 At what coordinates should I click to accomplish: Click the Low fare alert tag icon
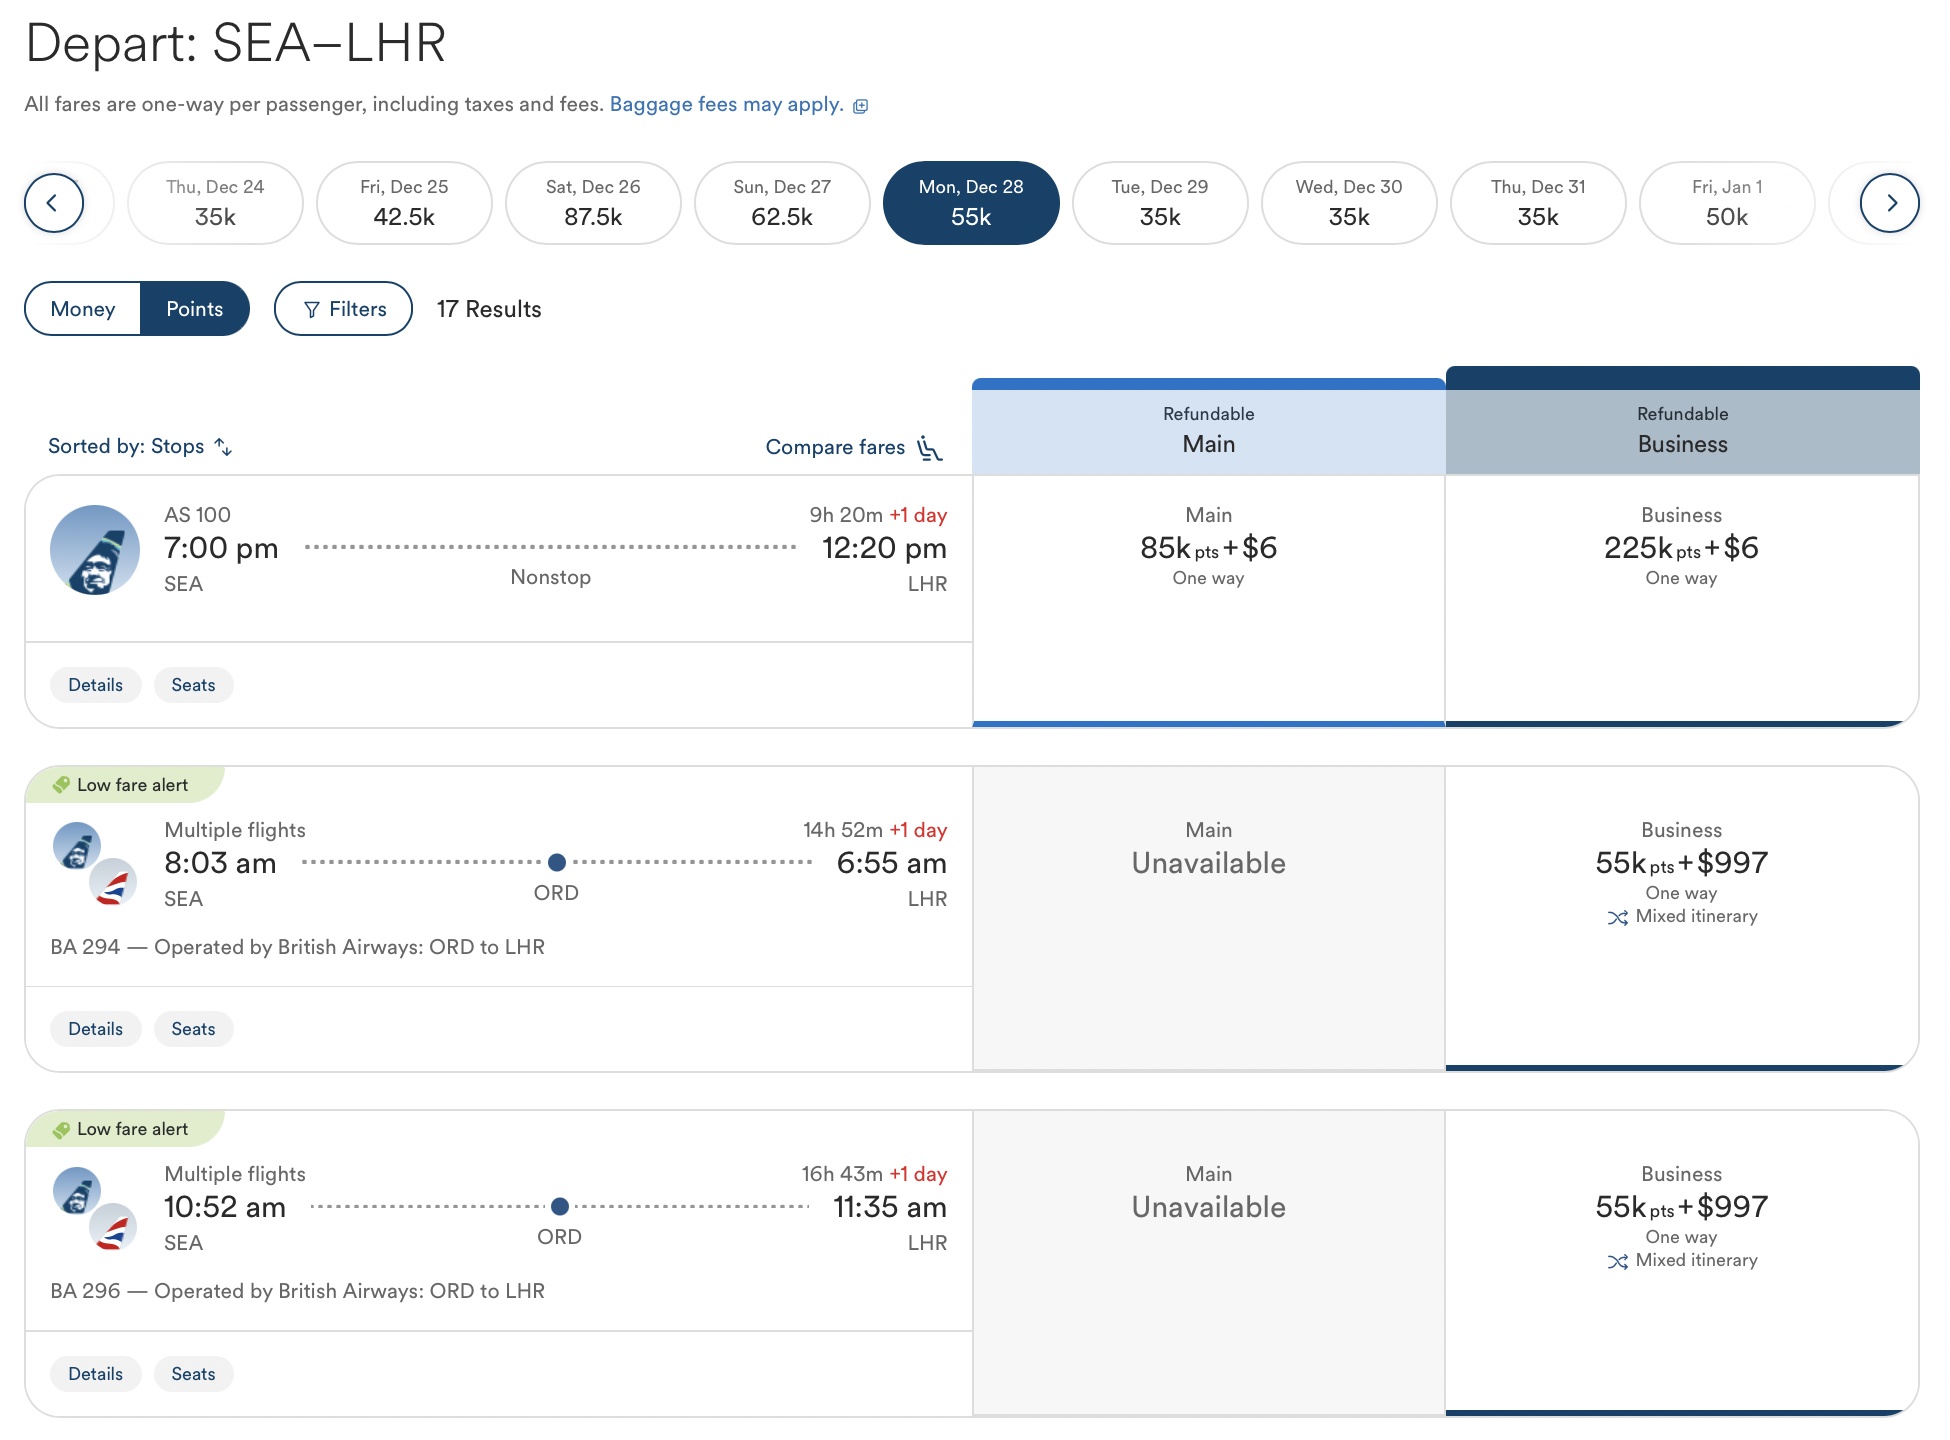pos(62,784)
